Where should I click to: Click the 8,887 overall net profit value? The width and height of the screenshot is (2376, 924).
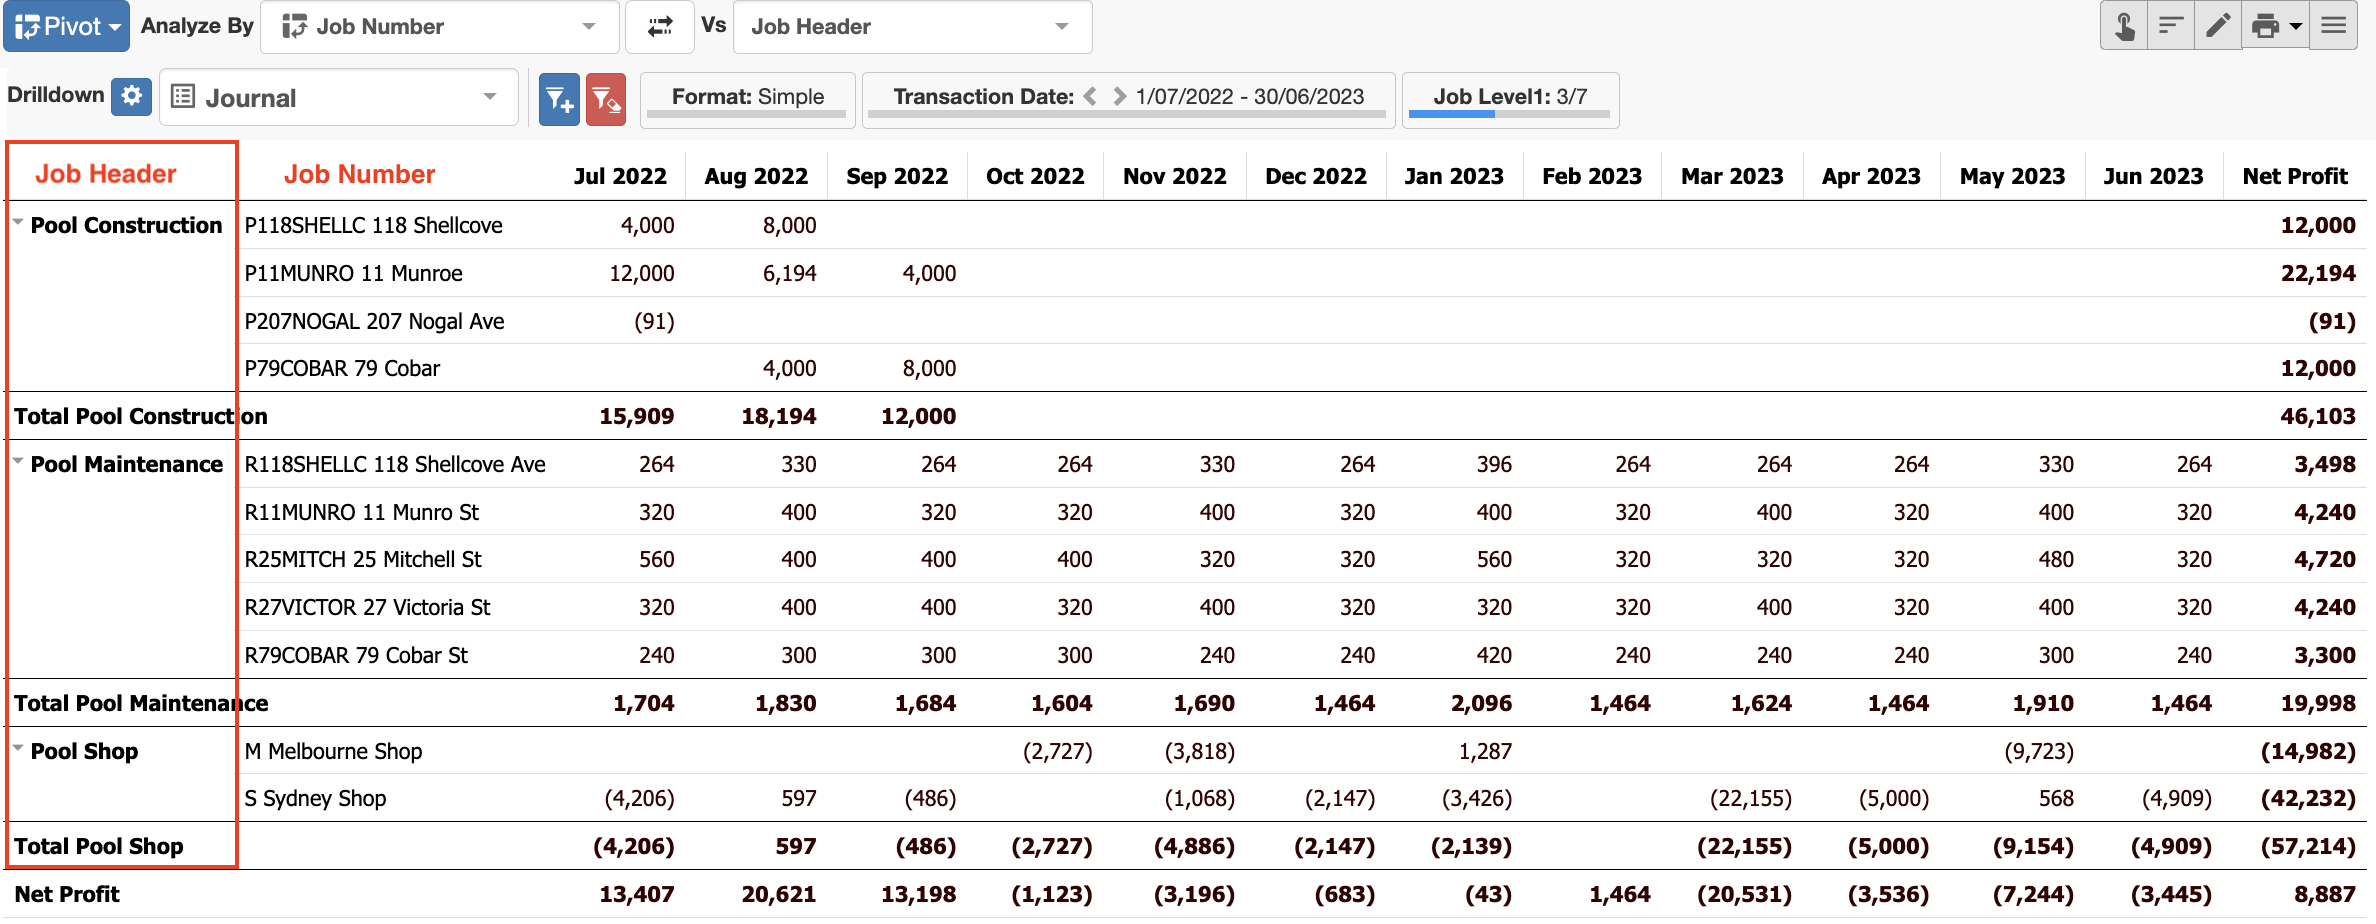click(x=2325, y=894)
